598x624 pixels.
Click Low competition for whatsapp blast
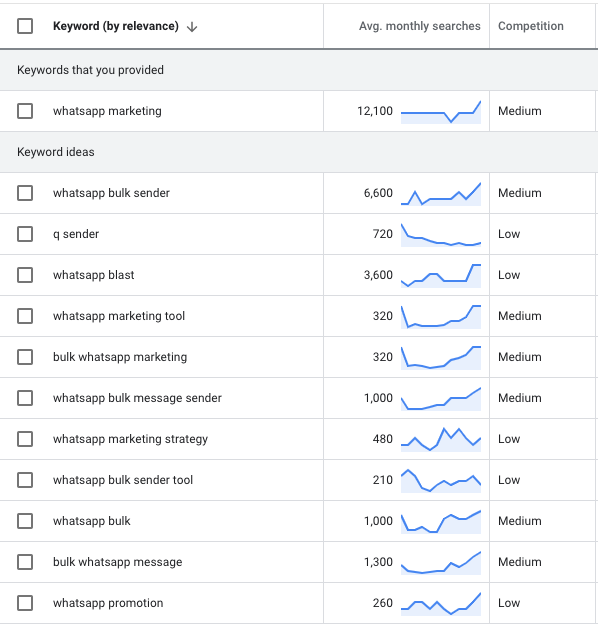[x=509, y=275]
